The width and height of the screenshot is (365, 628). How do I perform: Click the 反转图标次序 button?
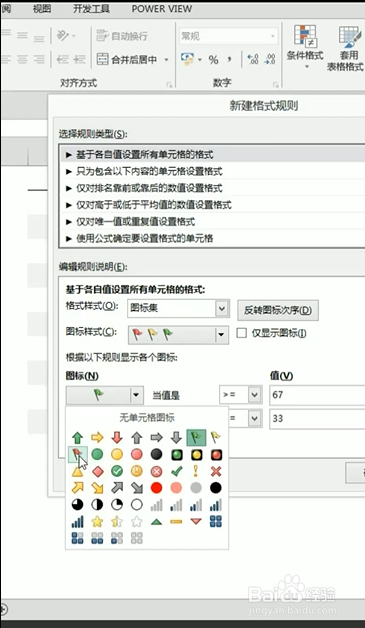coord(278,310)
